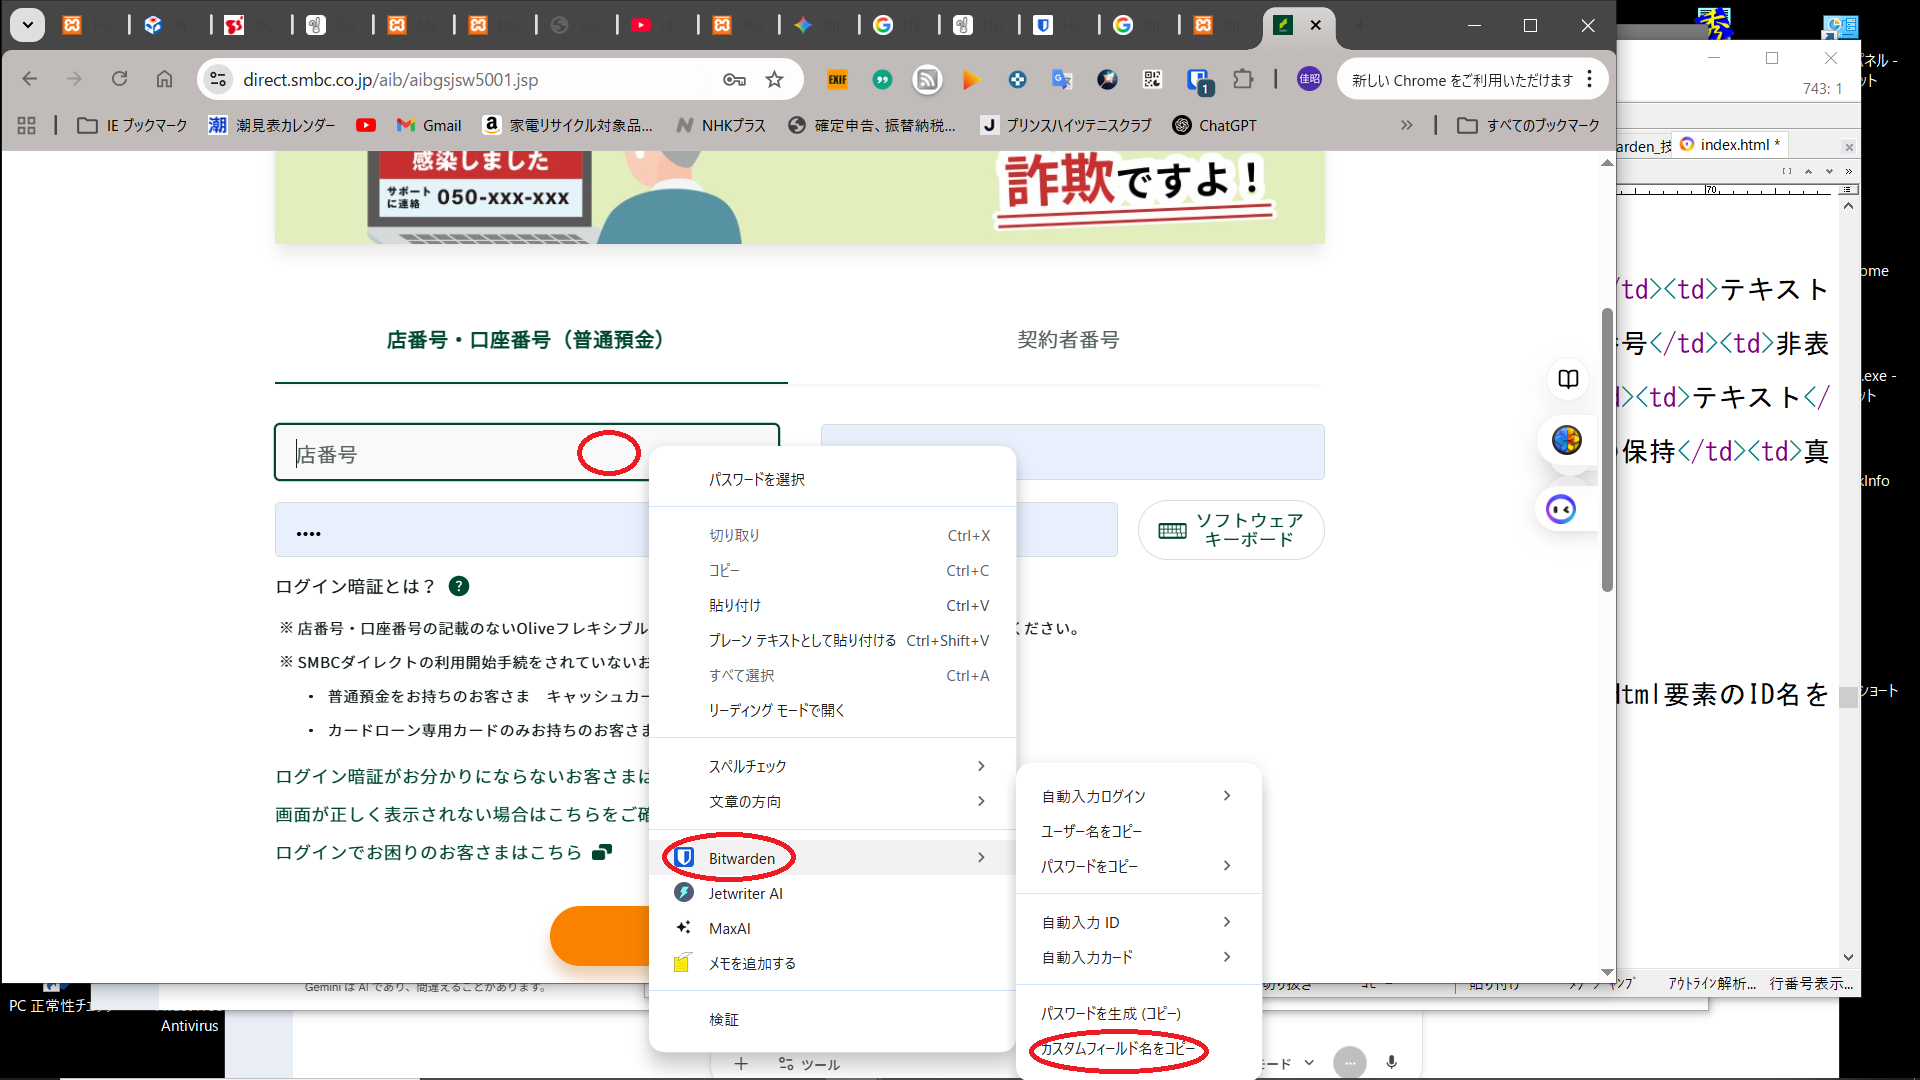Show more bookmarks via the overflow chevron
The height and width of the screenshot is (1080, 1920).
pyautogui.click(x=1406, y=125)
